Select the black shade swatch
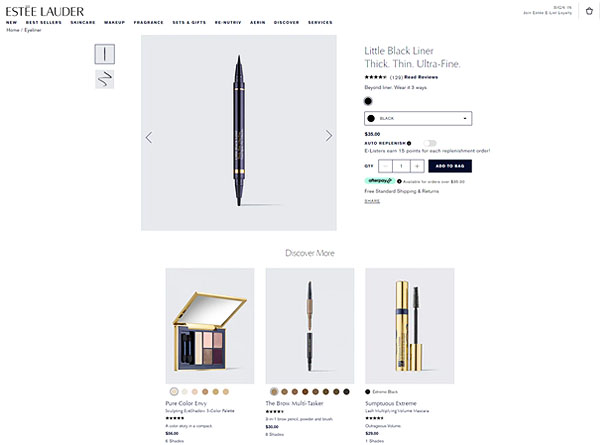The height and width of the screenshot is (445, 600). tap(368, 101)
